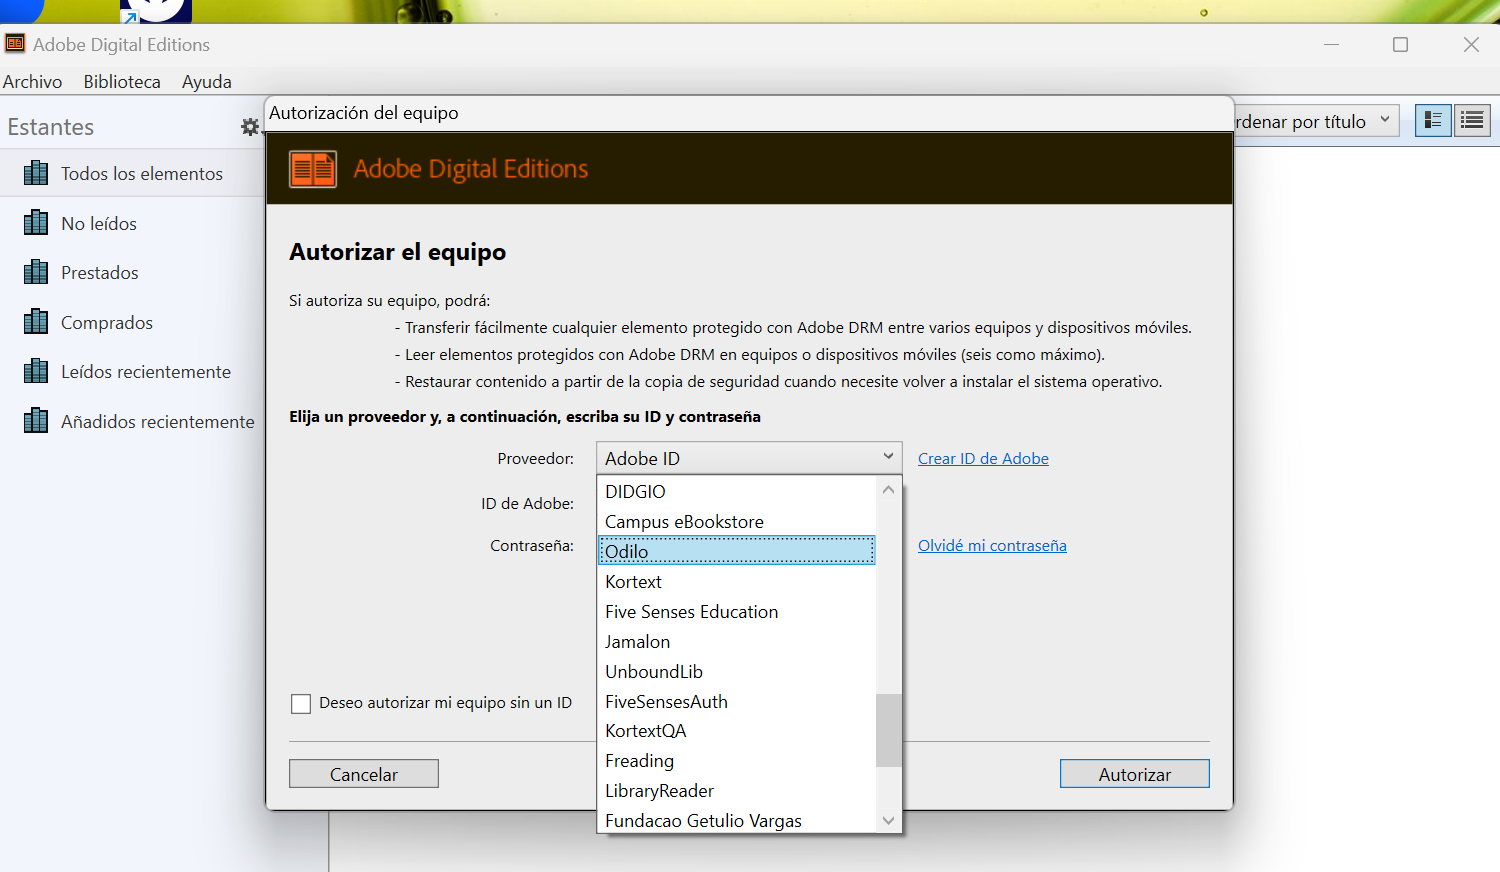The height and width of the screenshot is (872, 1500).
Task: Click the provider list scrollbar thumb
Action: pyautogui.click(x=888, y=730)
